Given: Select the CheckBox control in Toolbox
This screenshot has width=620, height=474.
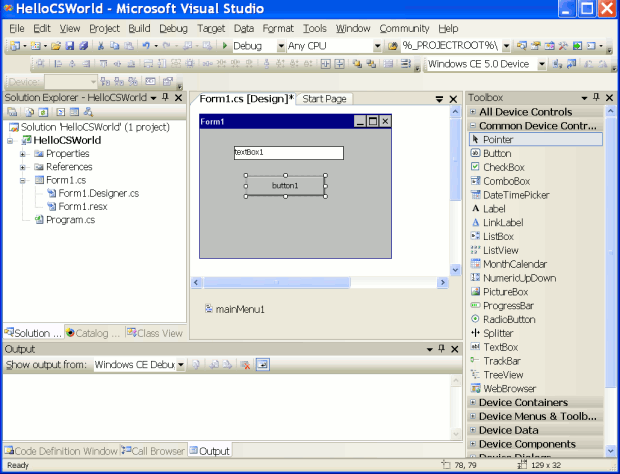Looking at the screenshot, I should tap(503, 167).
